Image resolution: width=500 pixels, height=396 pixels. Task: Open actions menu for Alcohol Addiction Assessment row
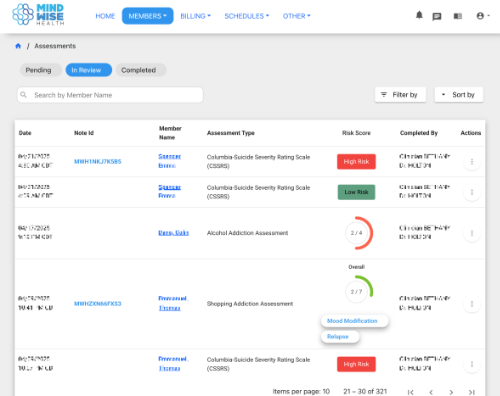(x=472, y=233)
